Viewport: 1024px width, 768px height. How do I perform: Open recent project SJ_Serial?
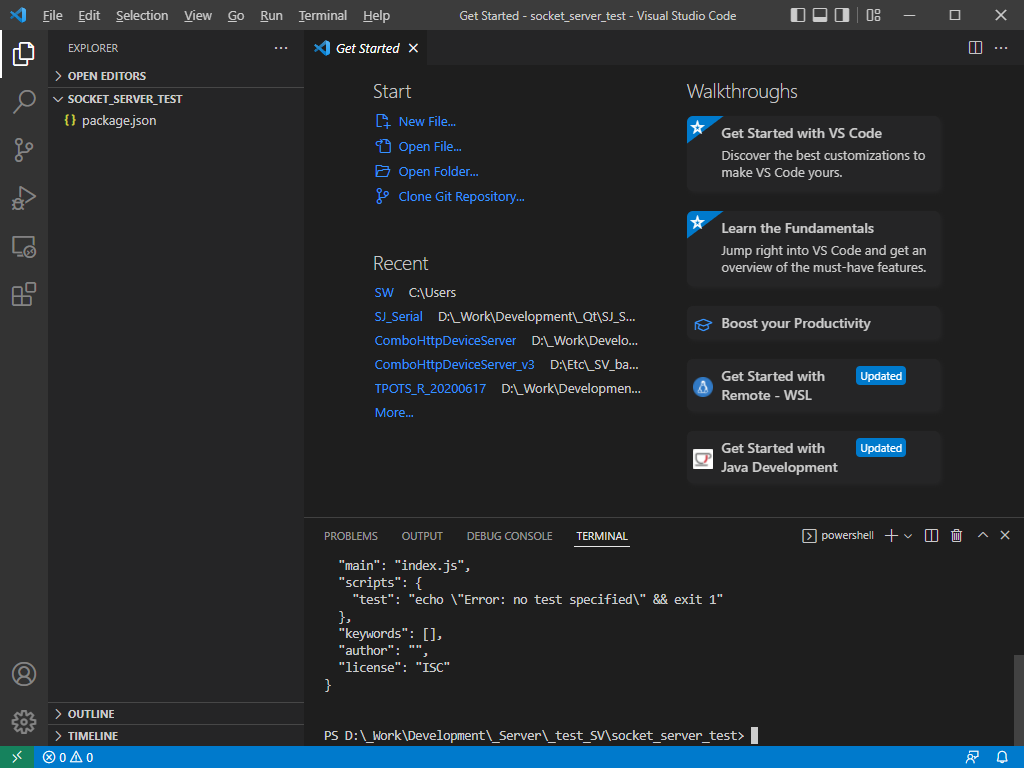pyautogui.click(x=398, y=317)
